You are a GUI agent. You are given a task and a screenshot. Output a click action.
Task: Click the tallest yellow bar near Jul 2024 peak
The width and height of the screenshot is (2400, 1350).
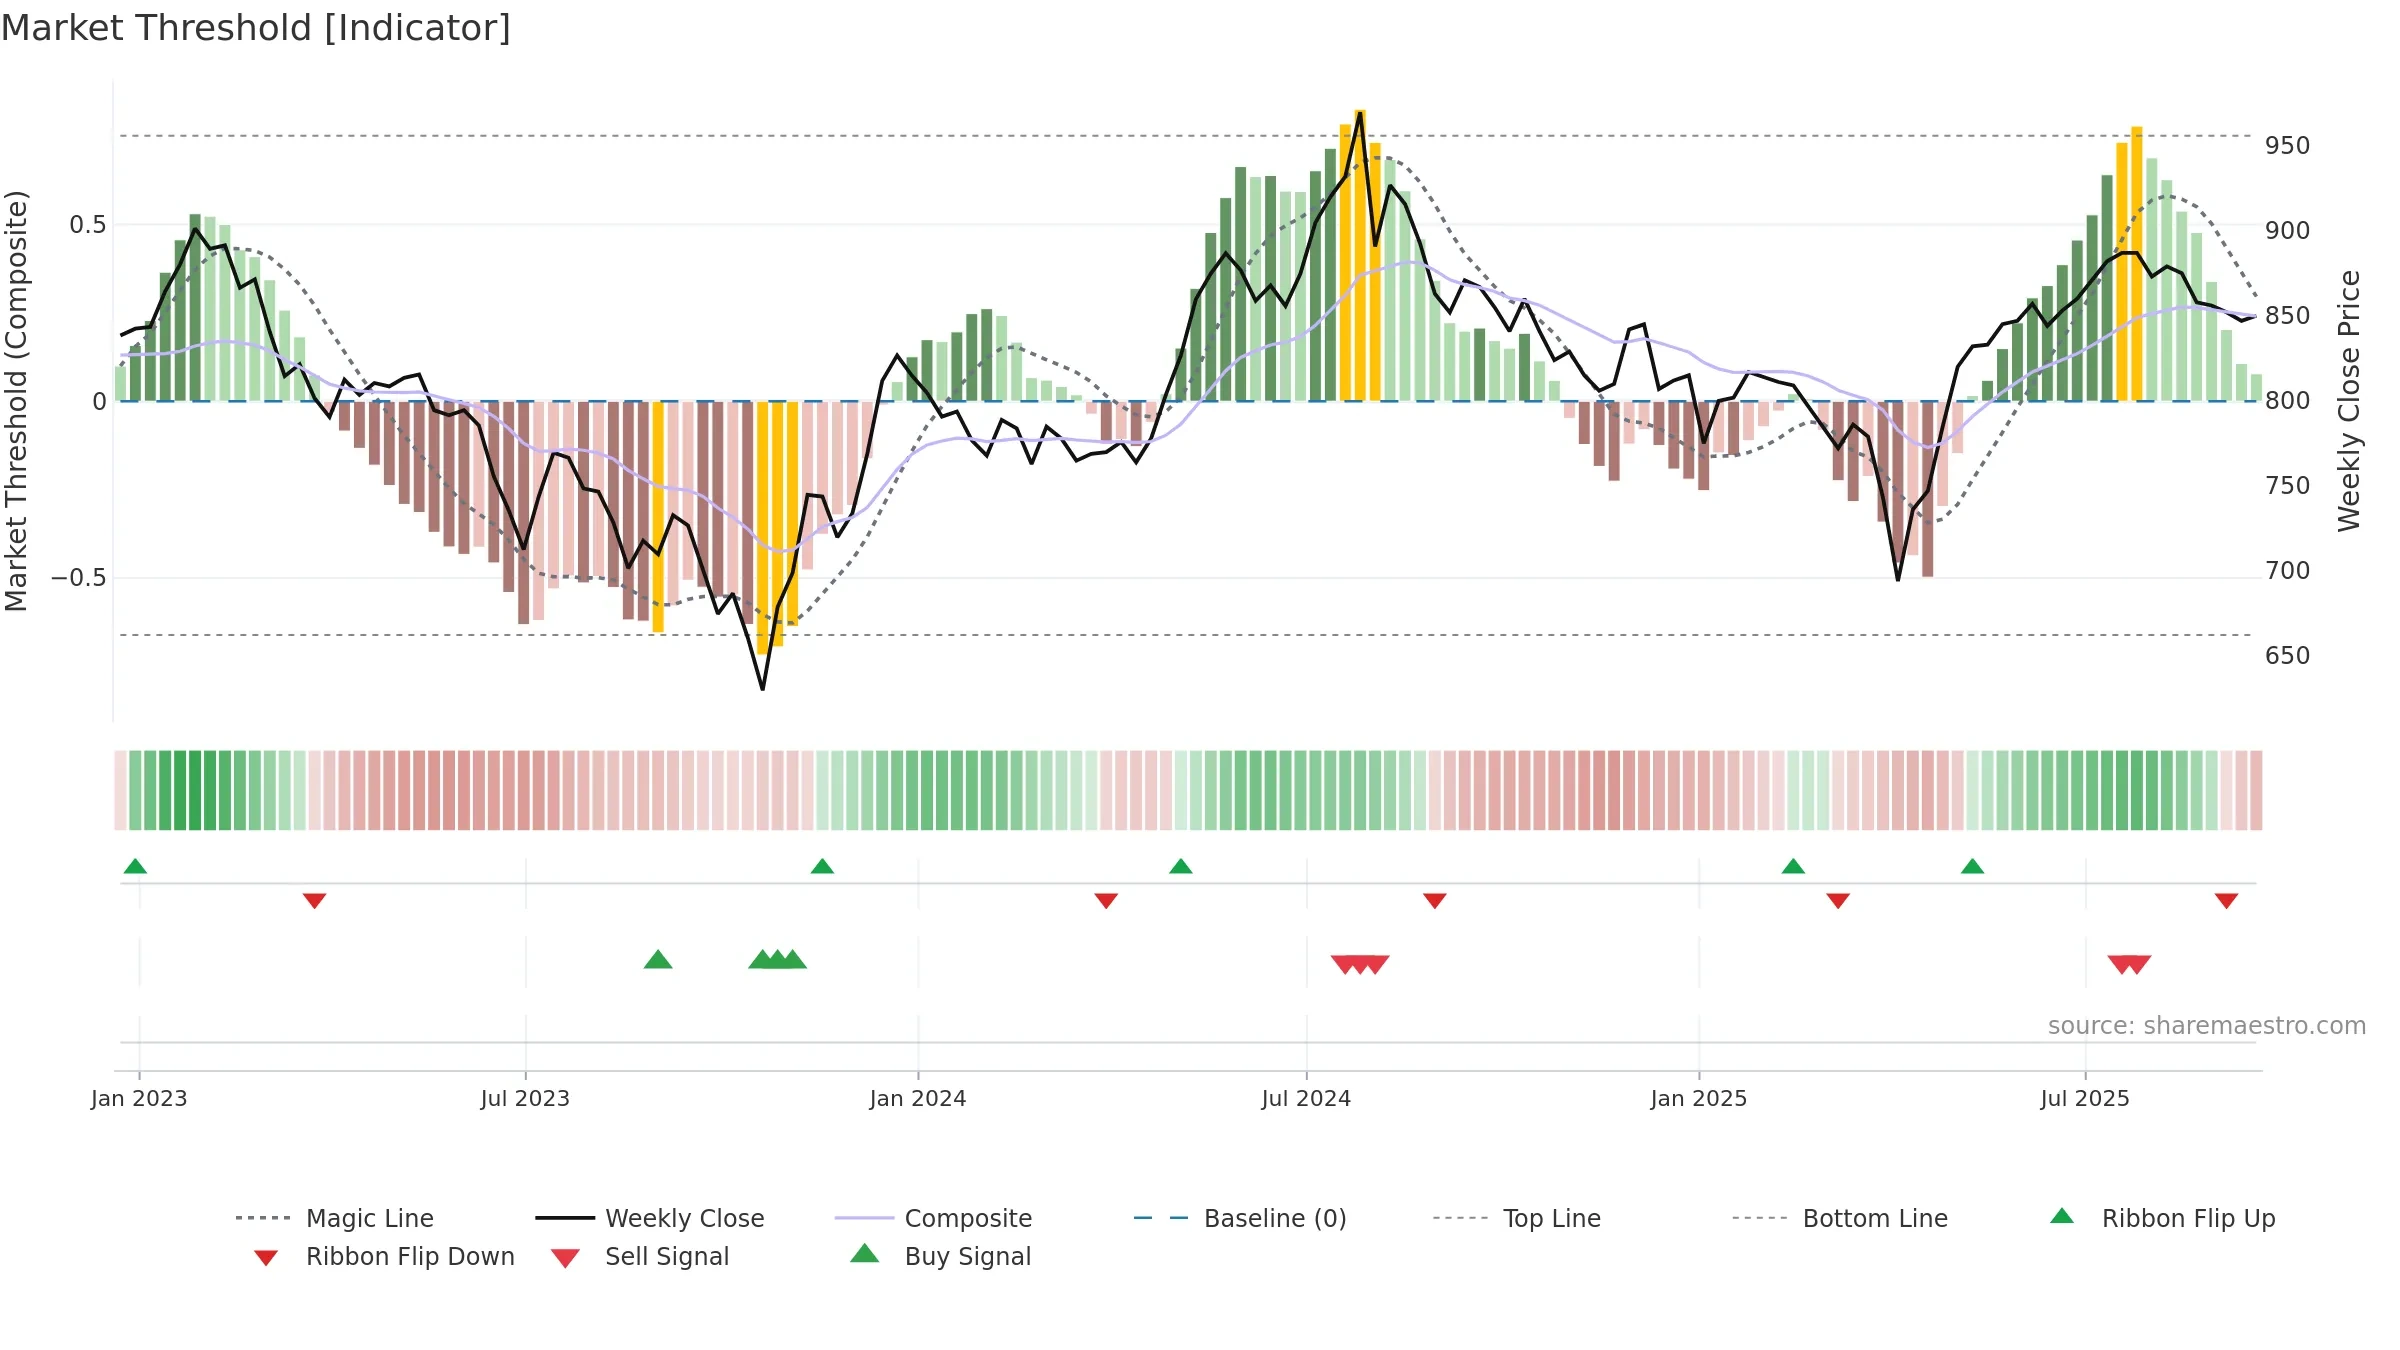point(1360,255)
